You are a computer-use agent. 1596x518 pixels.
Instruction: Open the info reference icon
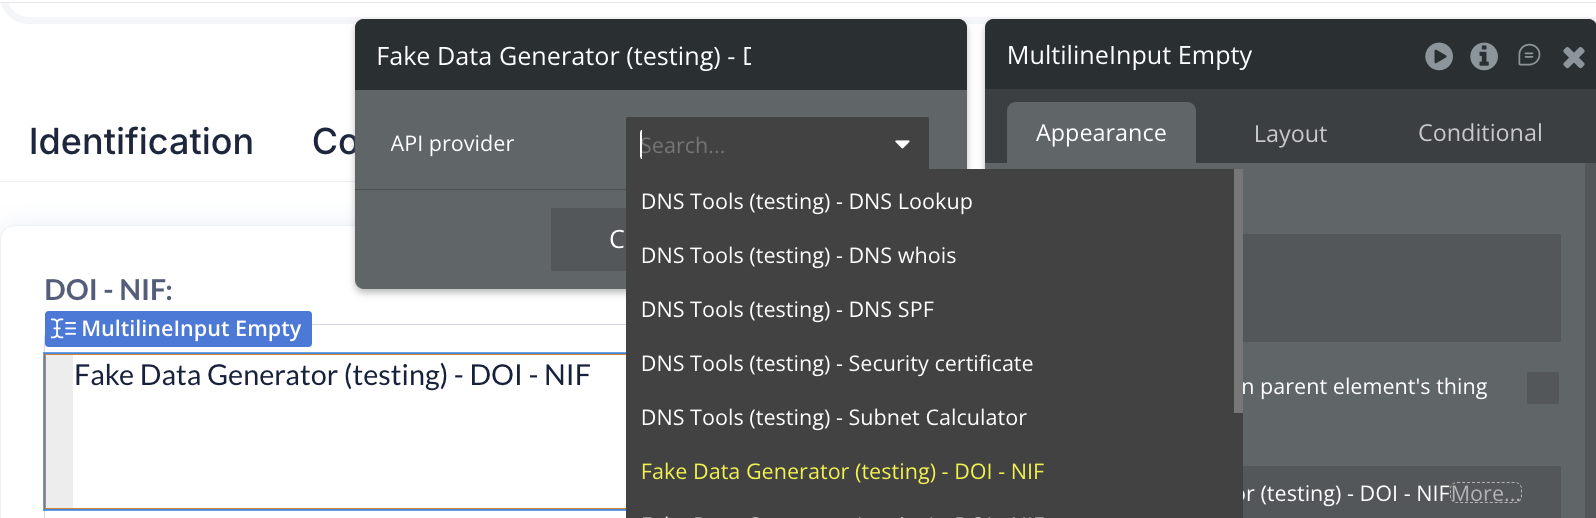coord(1484,56)
